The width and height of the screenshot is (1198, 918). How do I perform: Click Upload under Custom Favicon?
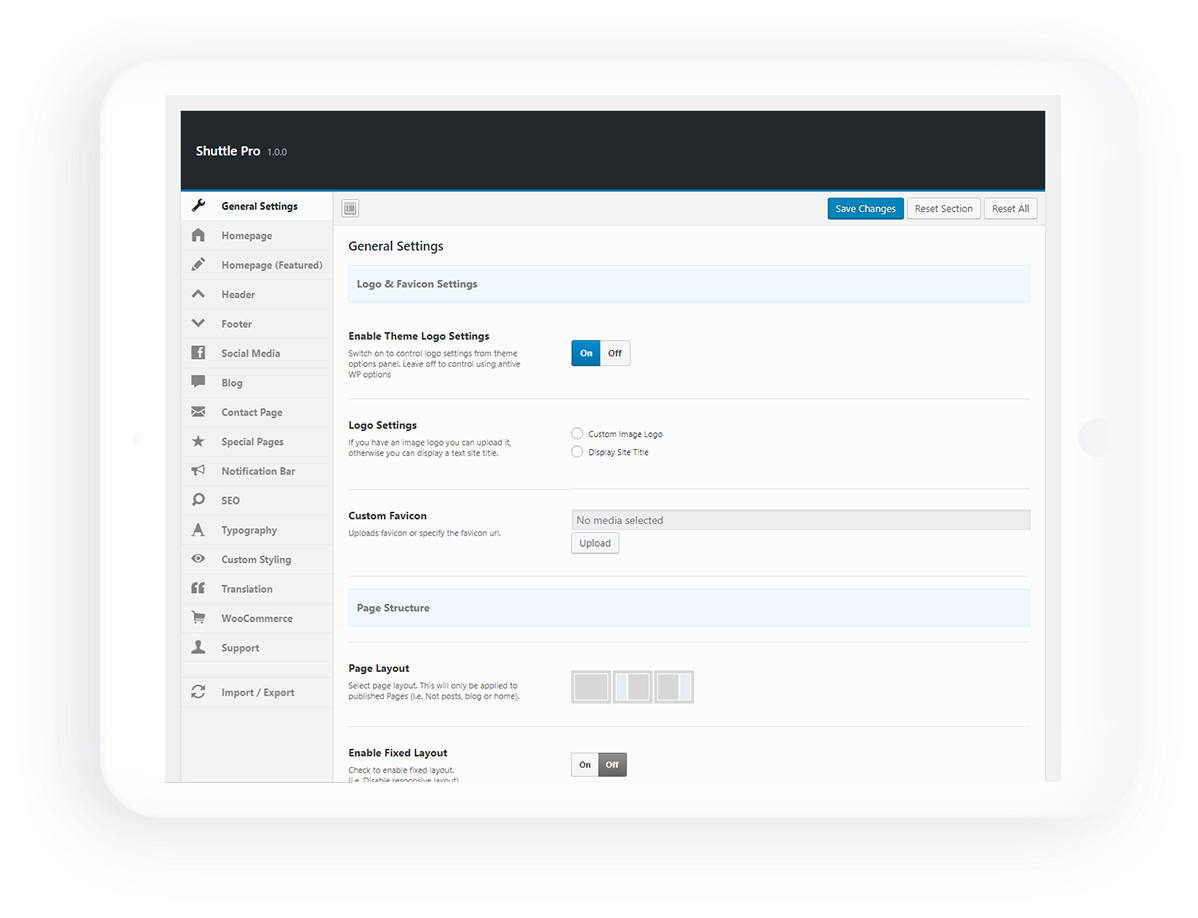pos(595,543)
